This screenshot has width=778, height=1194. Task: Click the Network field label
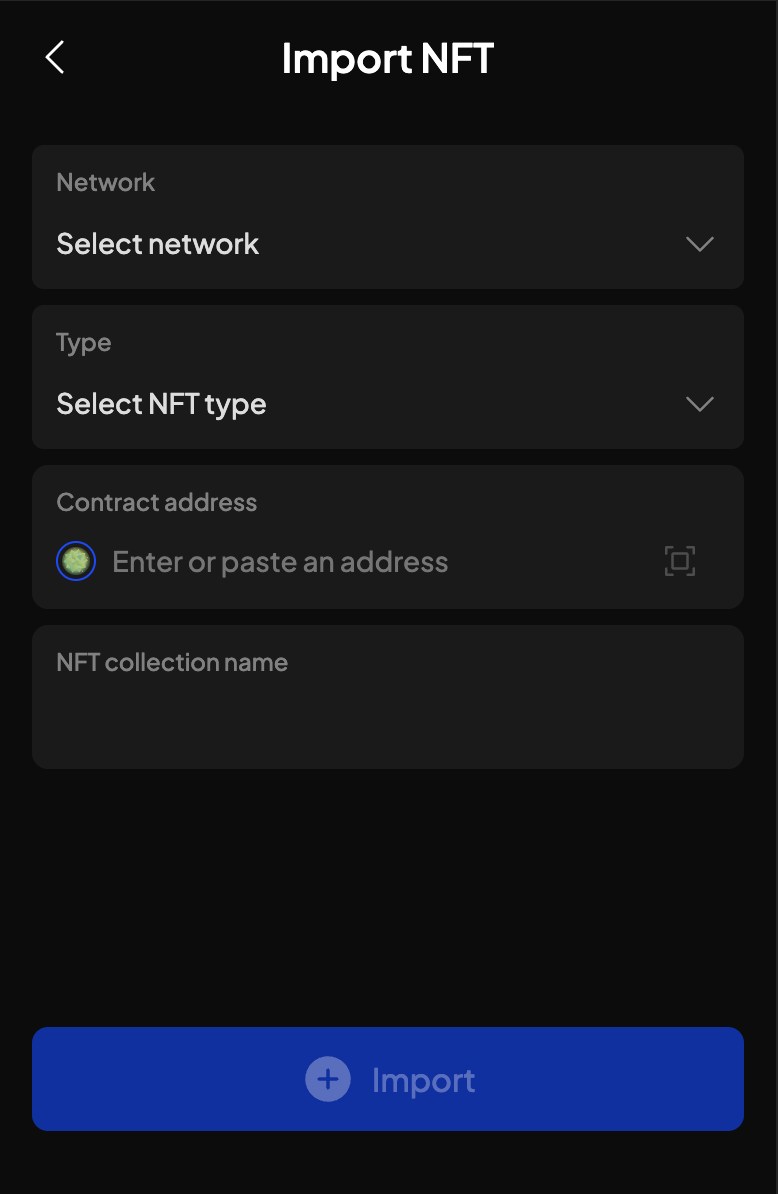[x=106, y=183]
